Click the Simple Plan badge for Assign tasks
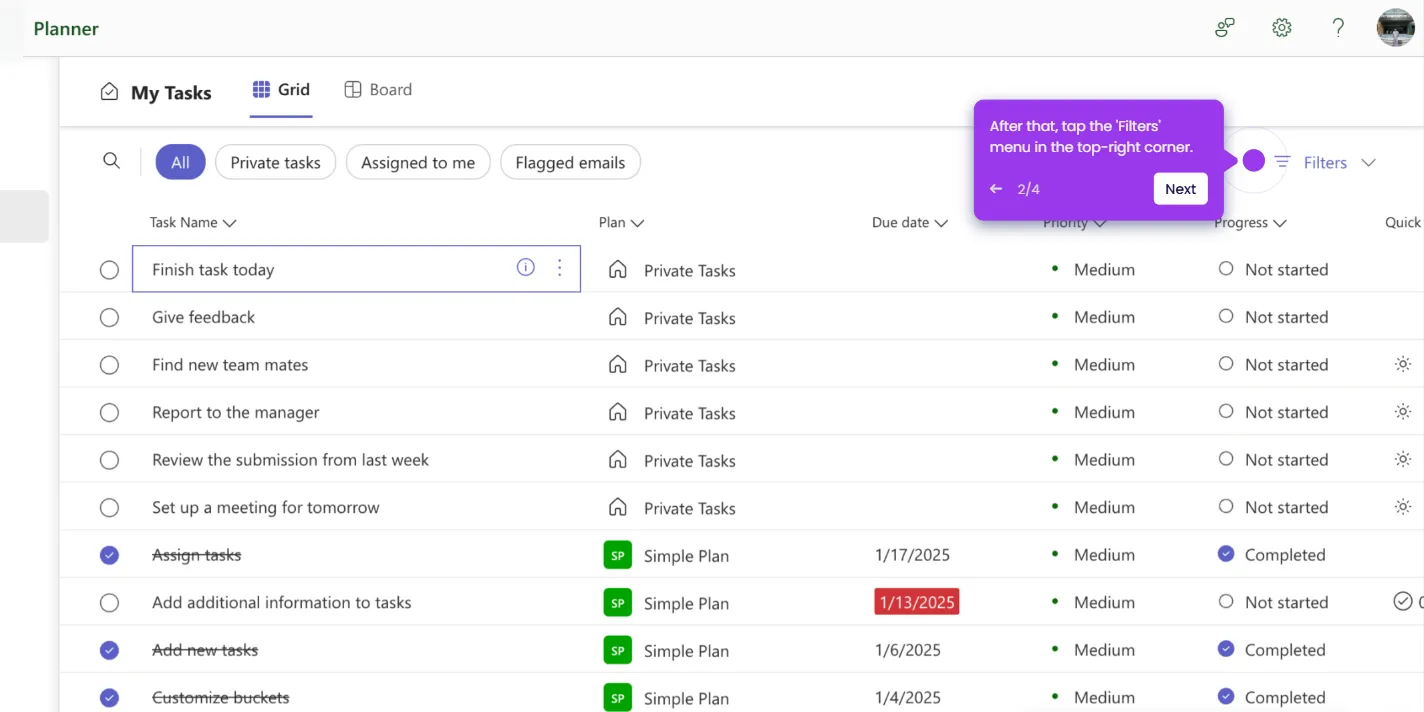The image size is (1424, 712). (618, 555)
